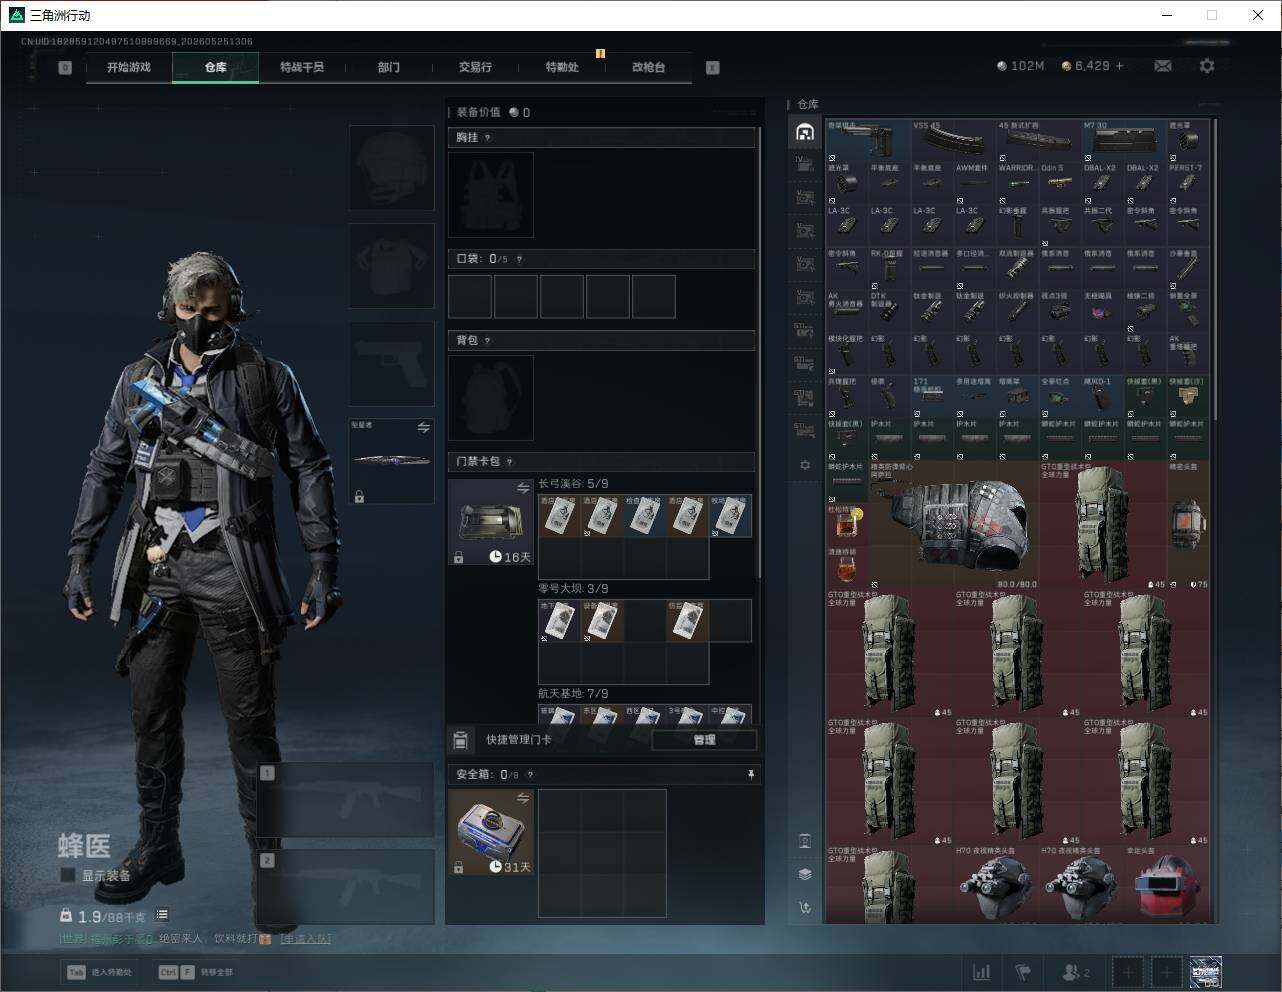Select the WARRIOR laser item
Image resolution: width=1282 pixels, height=992 pixels.
pos(1017,183)
